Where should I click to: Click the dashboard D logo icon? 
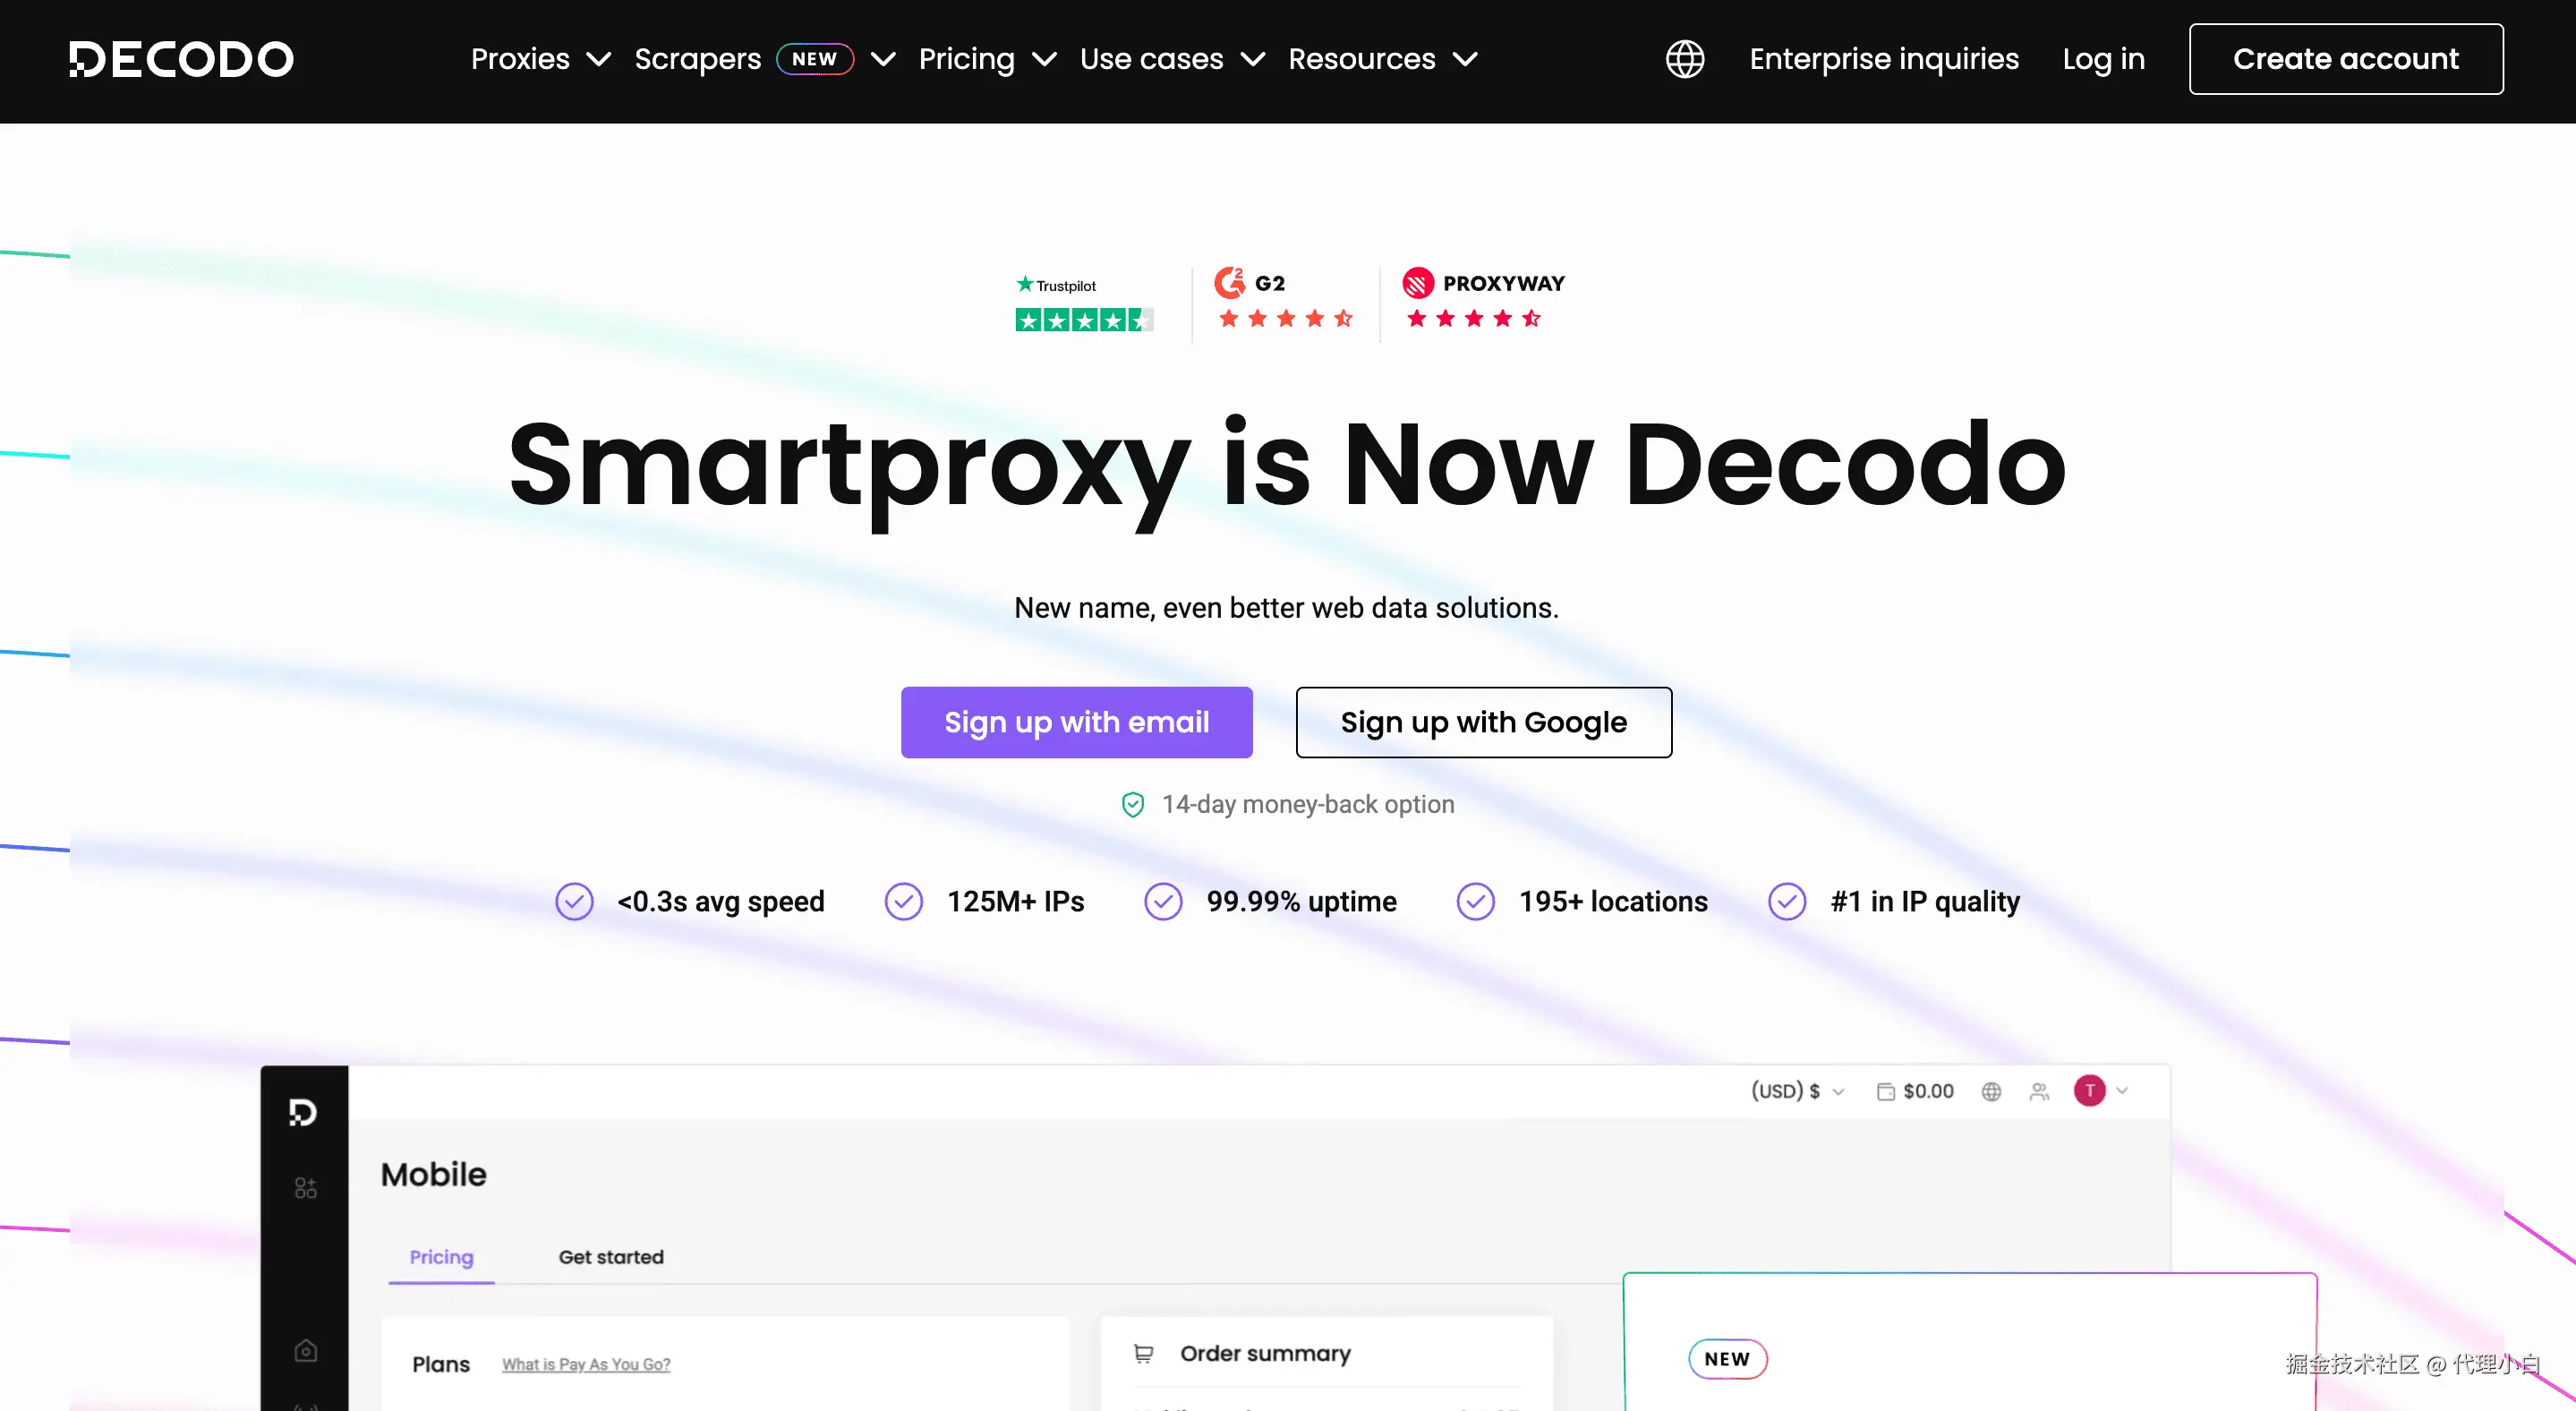(x=303, y=1112)
